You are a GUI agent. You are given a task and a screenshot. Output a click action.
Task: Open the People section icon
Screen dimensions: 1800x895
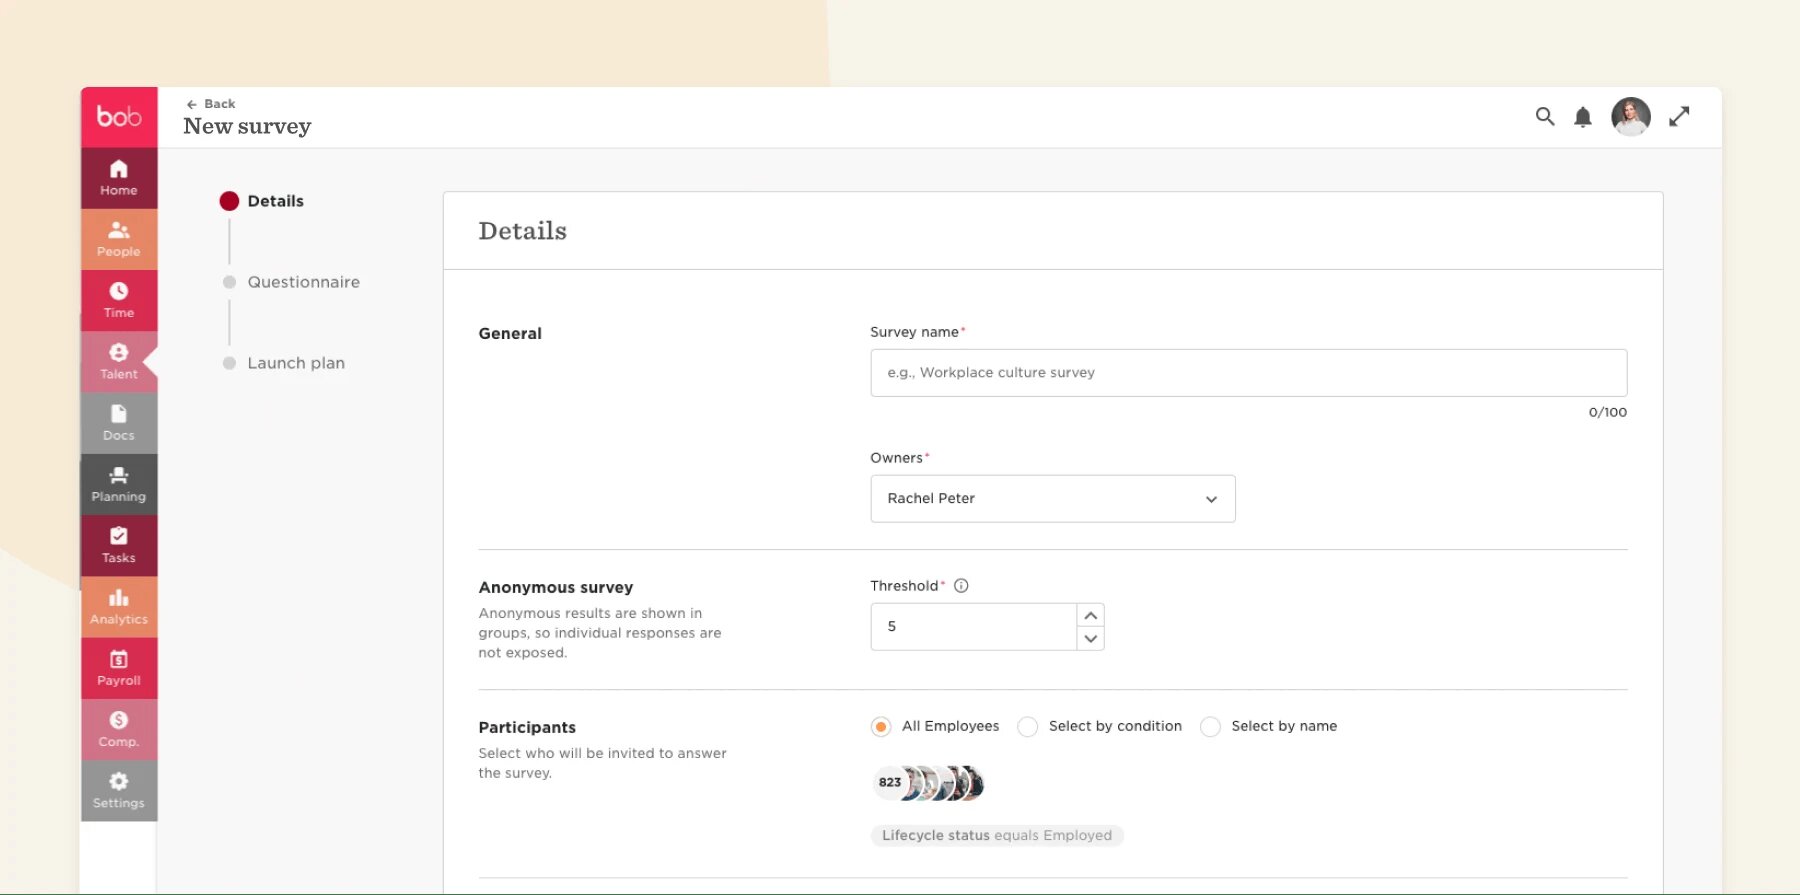click(x=118, y=231)
